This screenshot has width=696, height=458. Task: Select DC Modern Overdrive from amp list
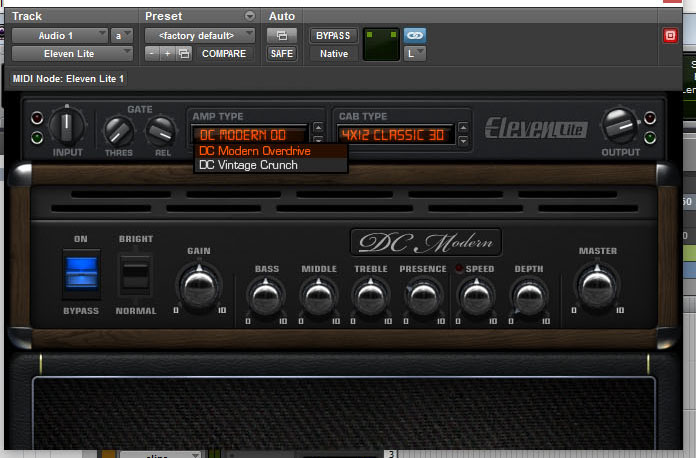[x=270, y=151]
